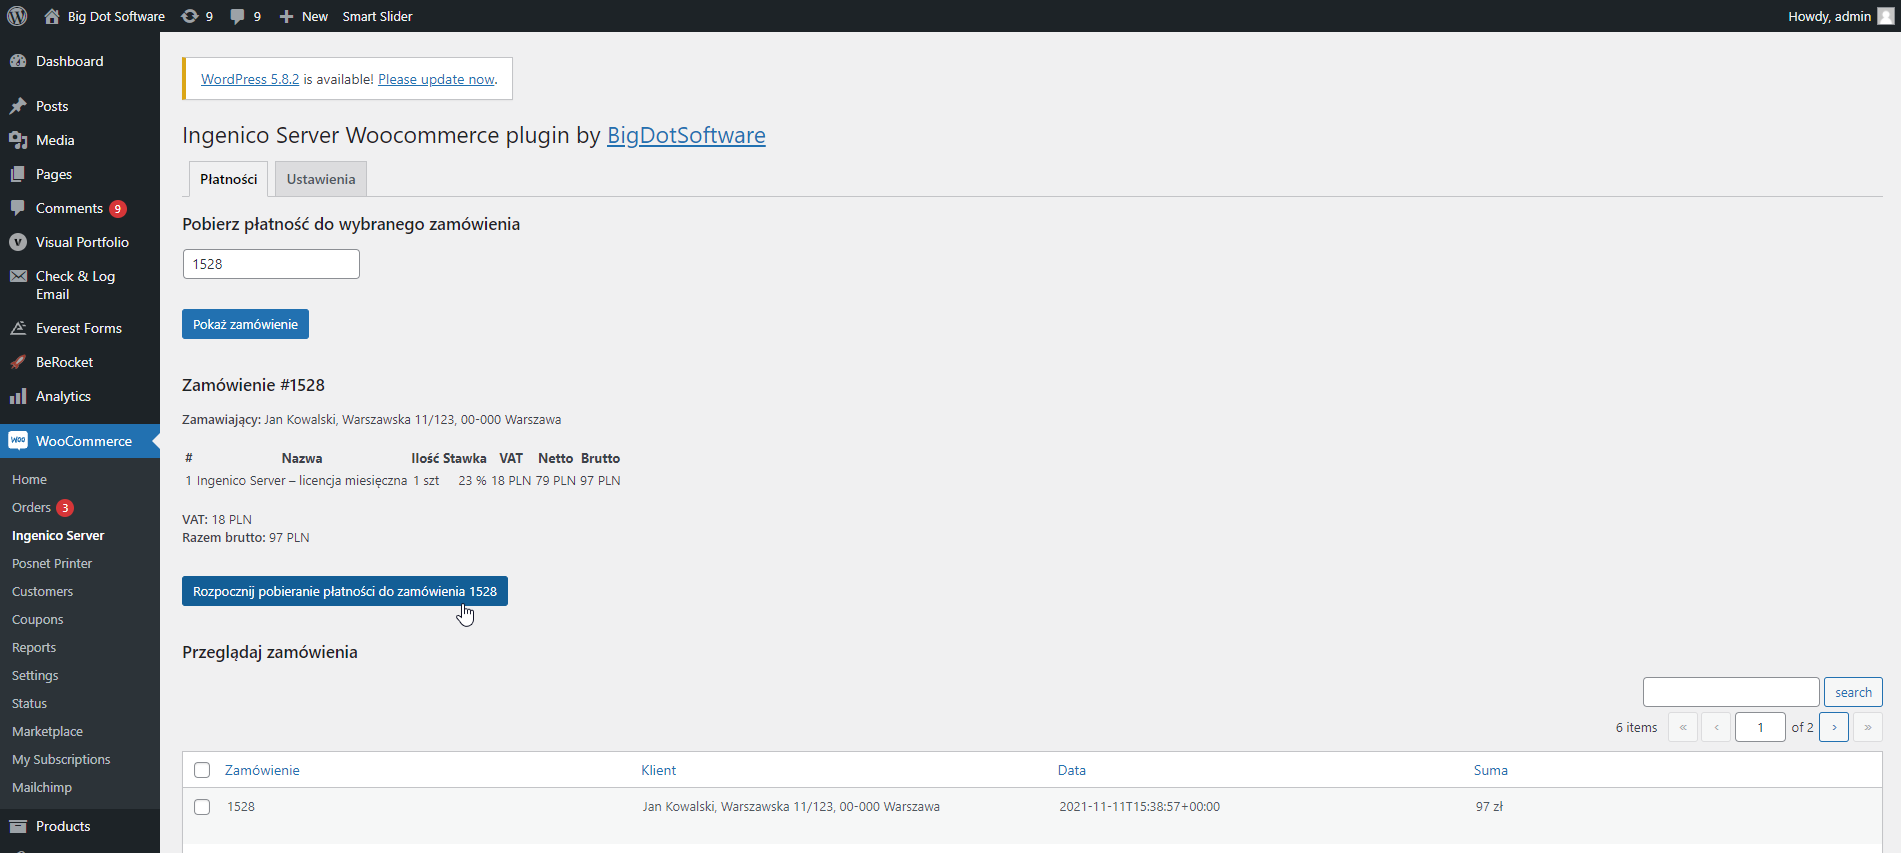Viewport: 1901px width, 853px height.
Task: Click the WooCommerce woo icon
Action: tap(18, 441)
